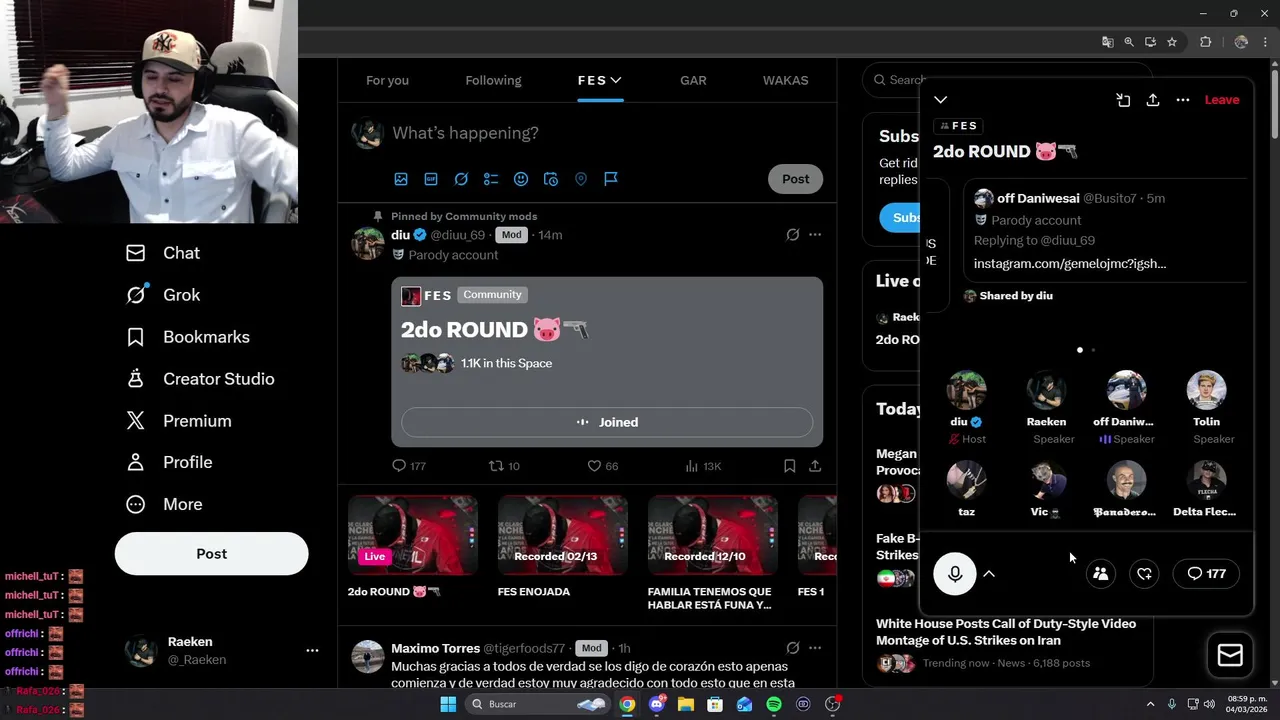Collapse the Space panel with chevron
The height and width of the screenshot is (720, 1280).
(941, 100)
